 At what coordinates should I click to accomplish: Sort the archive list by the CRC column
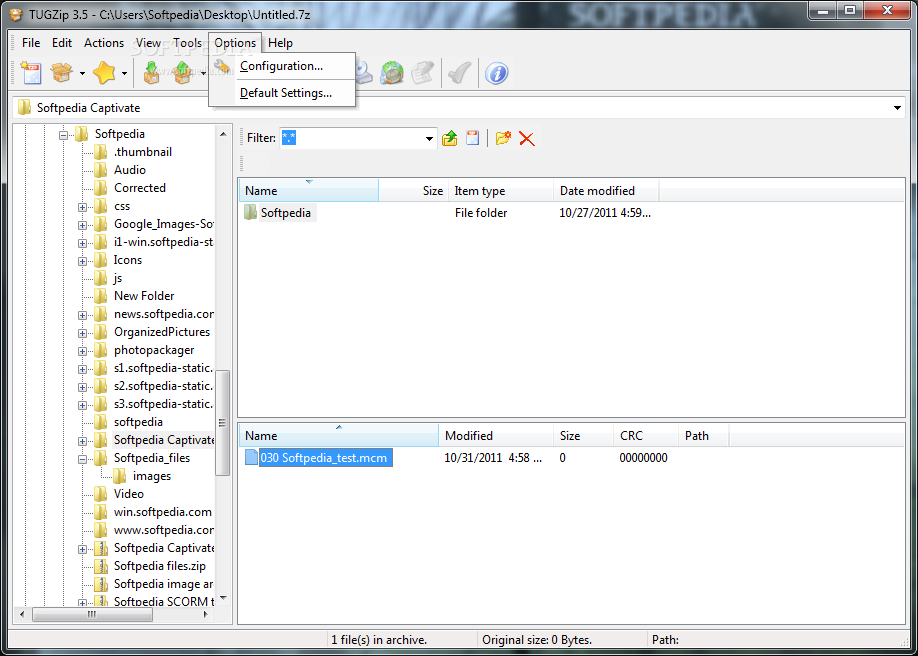[x=646, y=436]
